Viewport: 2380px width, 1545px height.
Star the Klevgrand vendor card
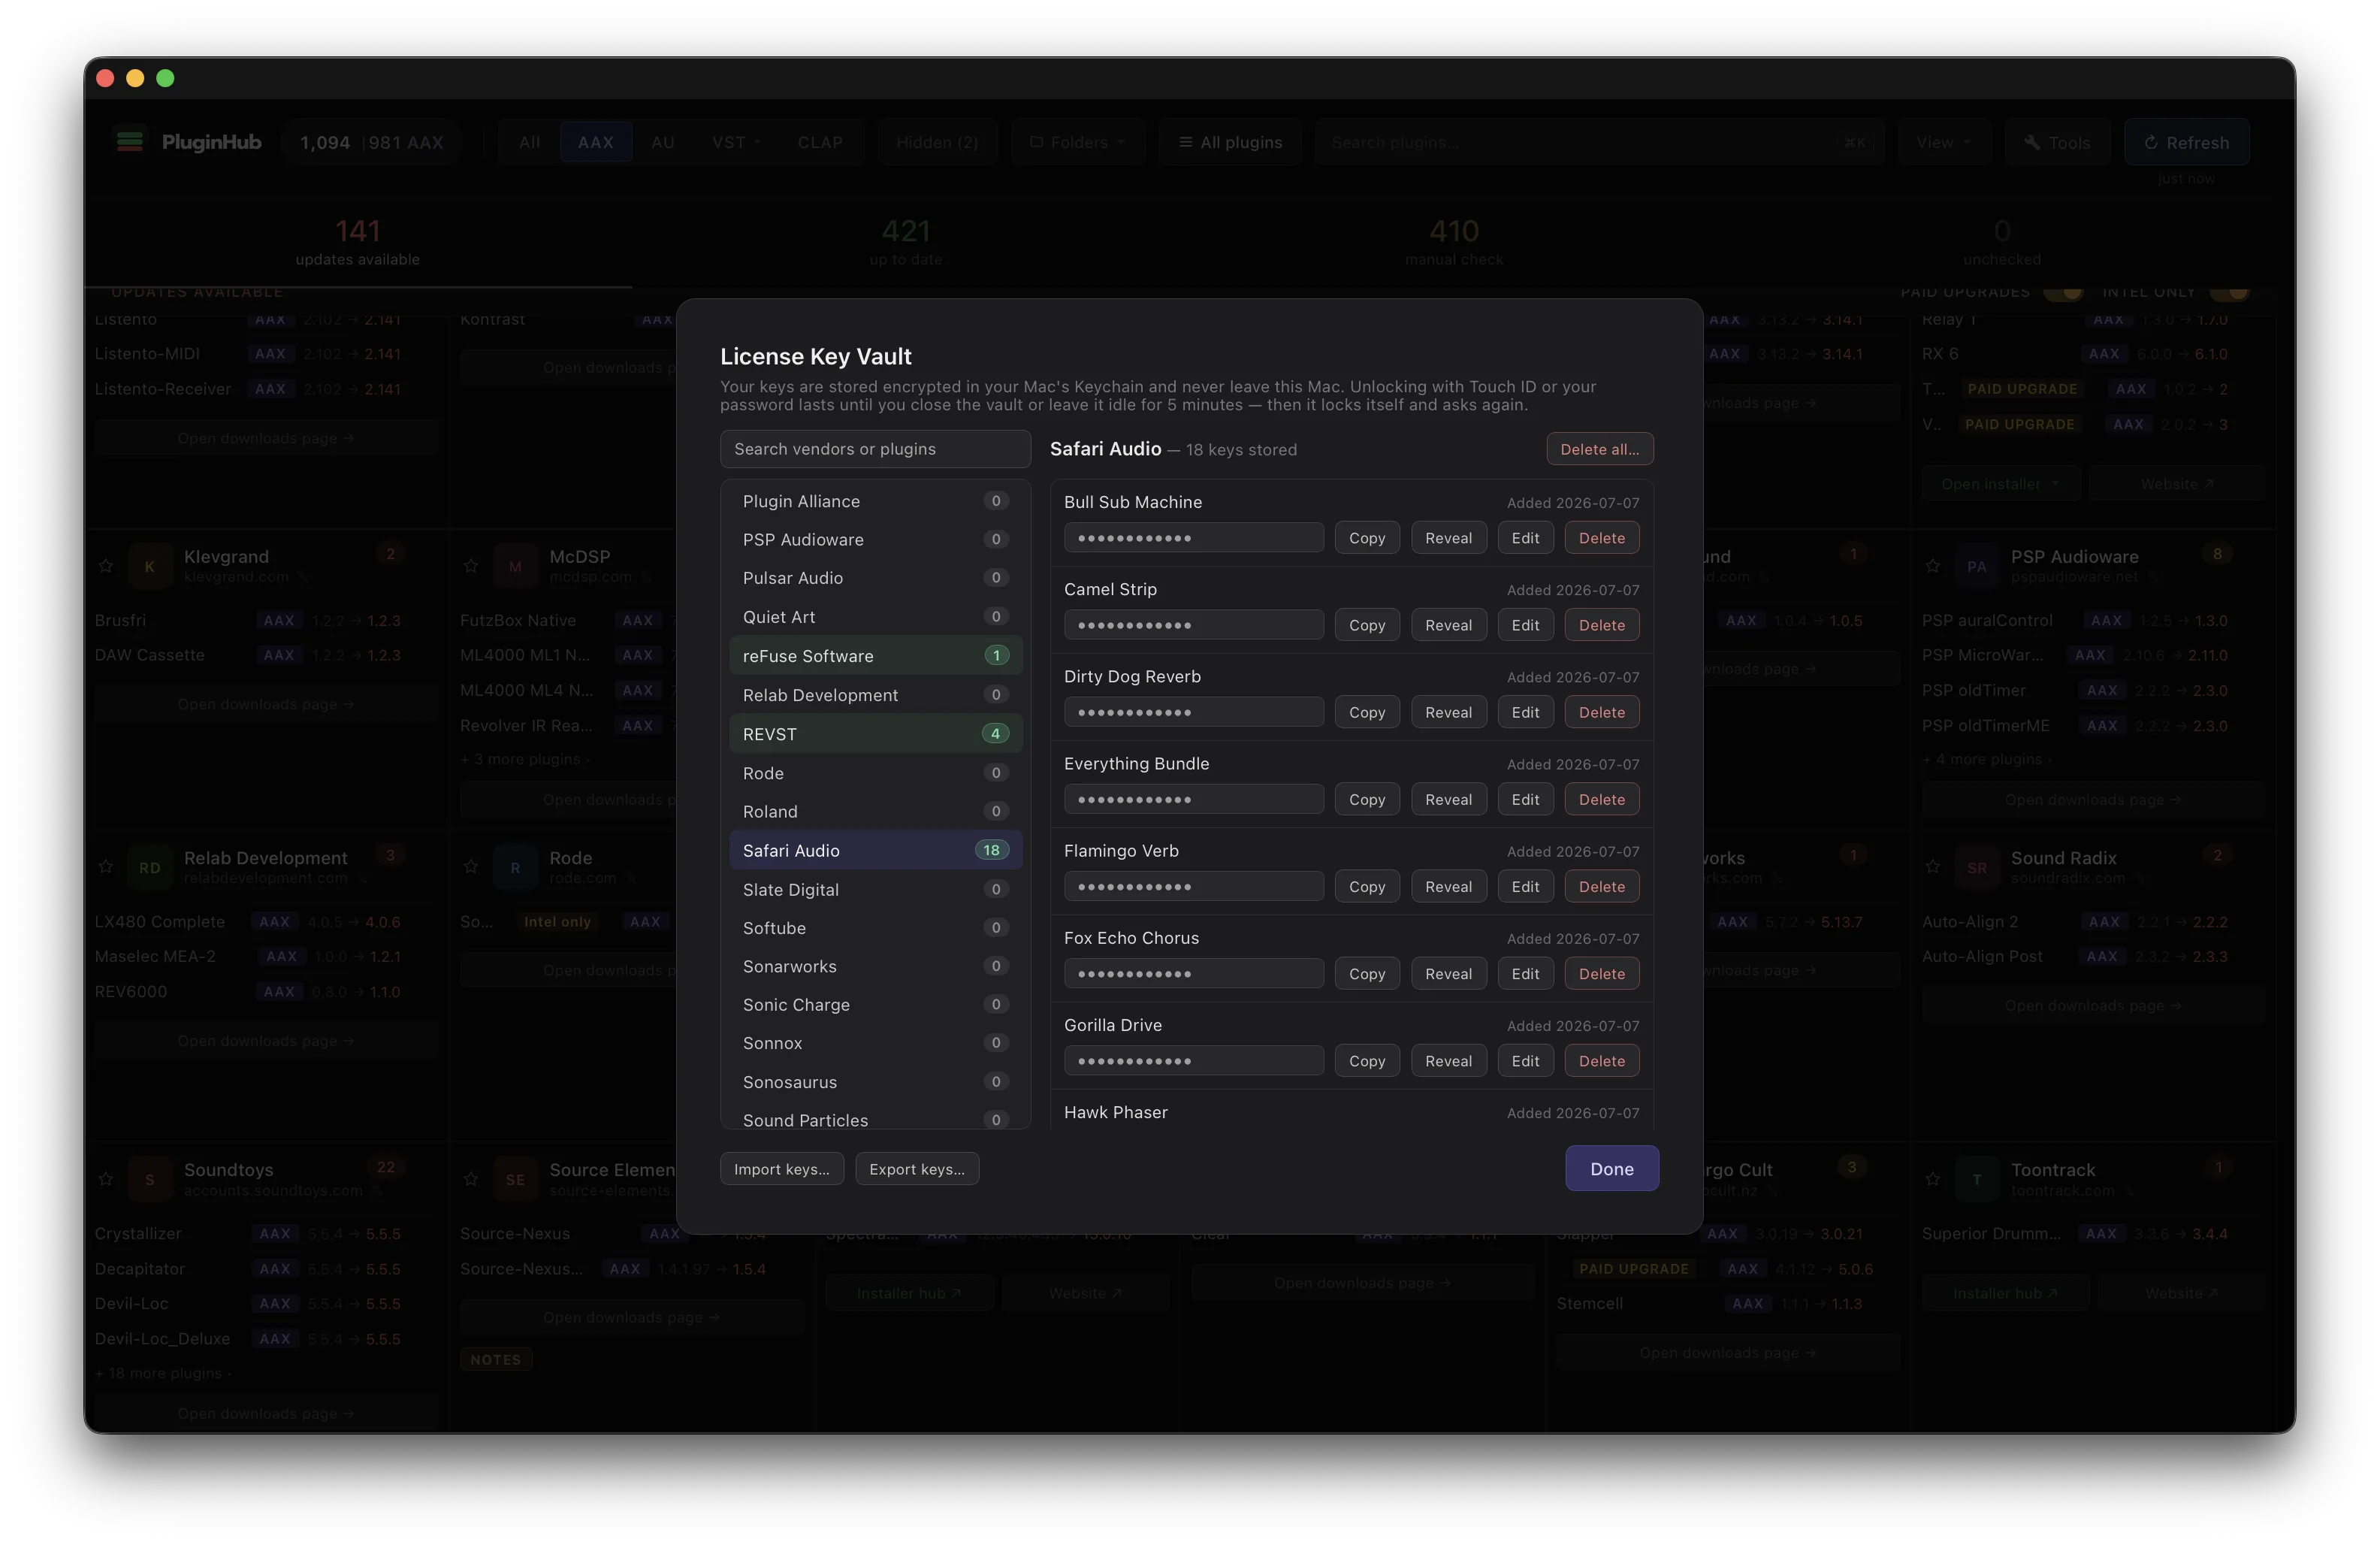click(x=106, y=566)
